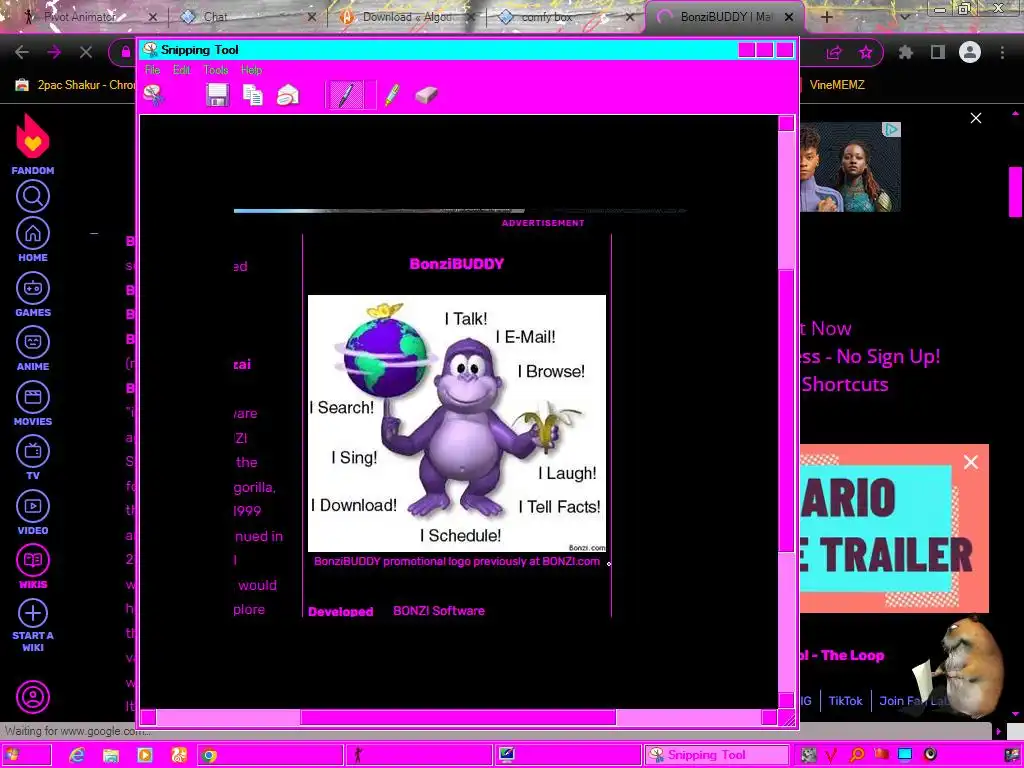Open the Chrome profile avatar
Viewport: 1024px width, 768px height.
point(970,52)
